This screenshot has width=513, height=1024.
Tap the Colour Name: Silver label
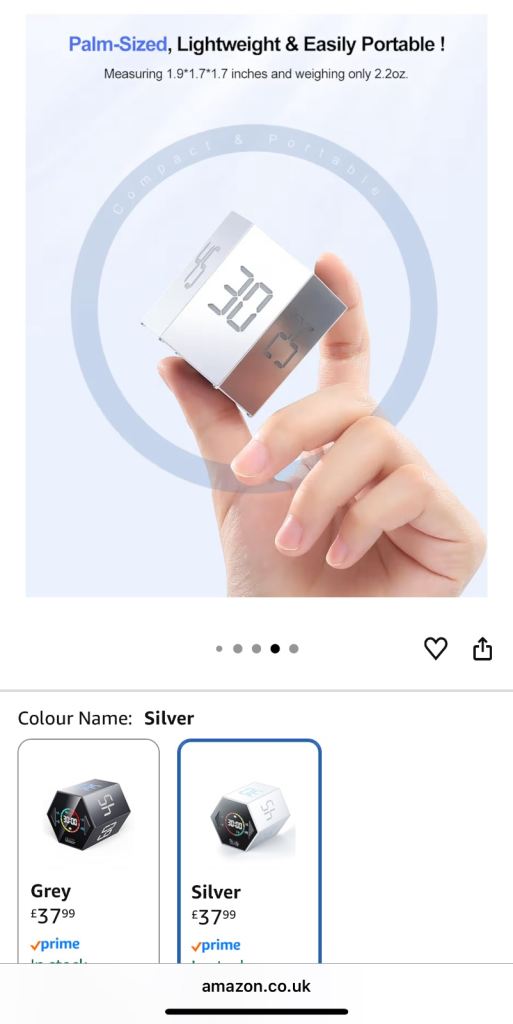pyautogui.click(x=106, y=718)
